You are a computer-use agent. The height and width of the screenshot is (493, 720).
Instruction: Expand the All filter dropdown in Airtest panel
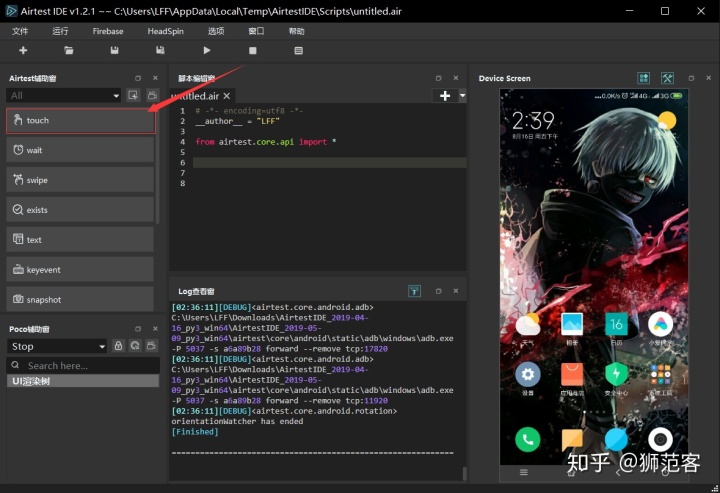63,95
